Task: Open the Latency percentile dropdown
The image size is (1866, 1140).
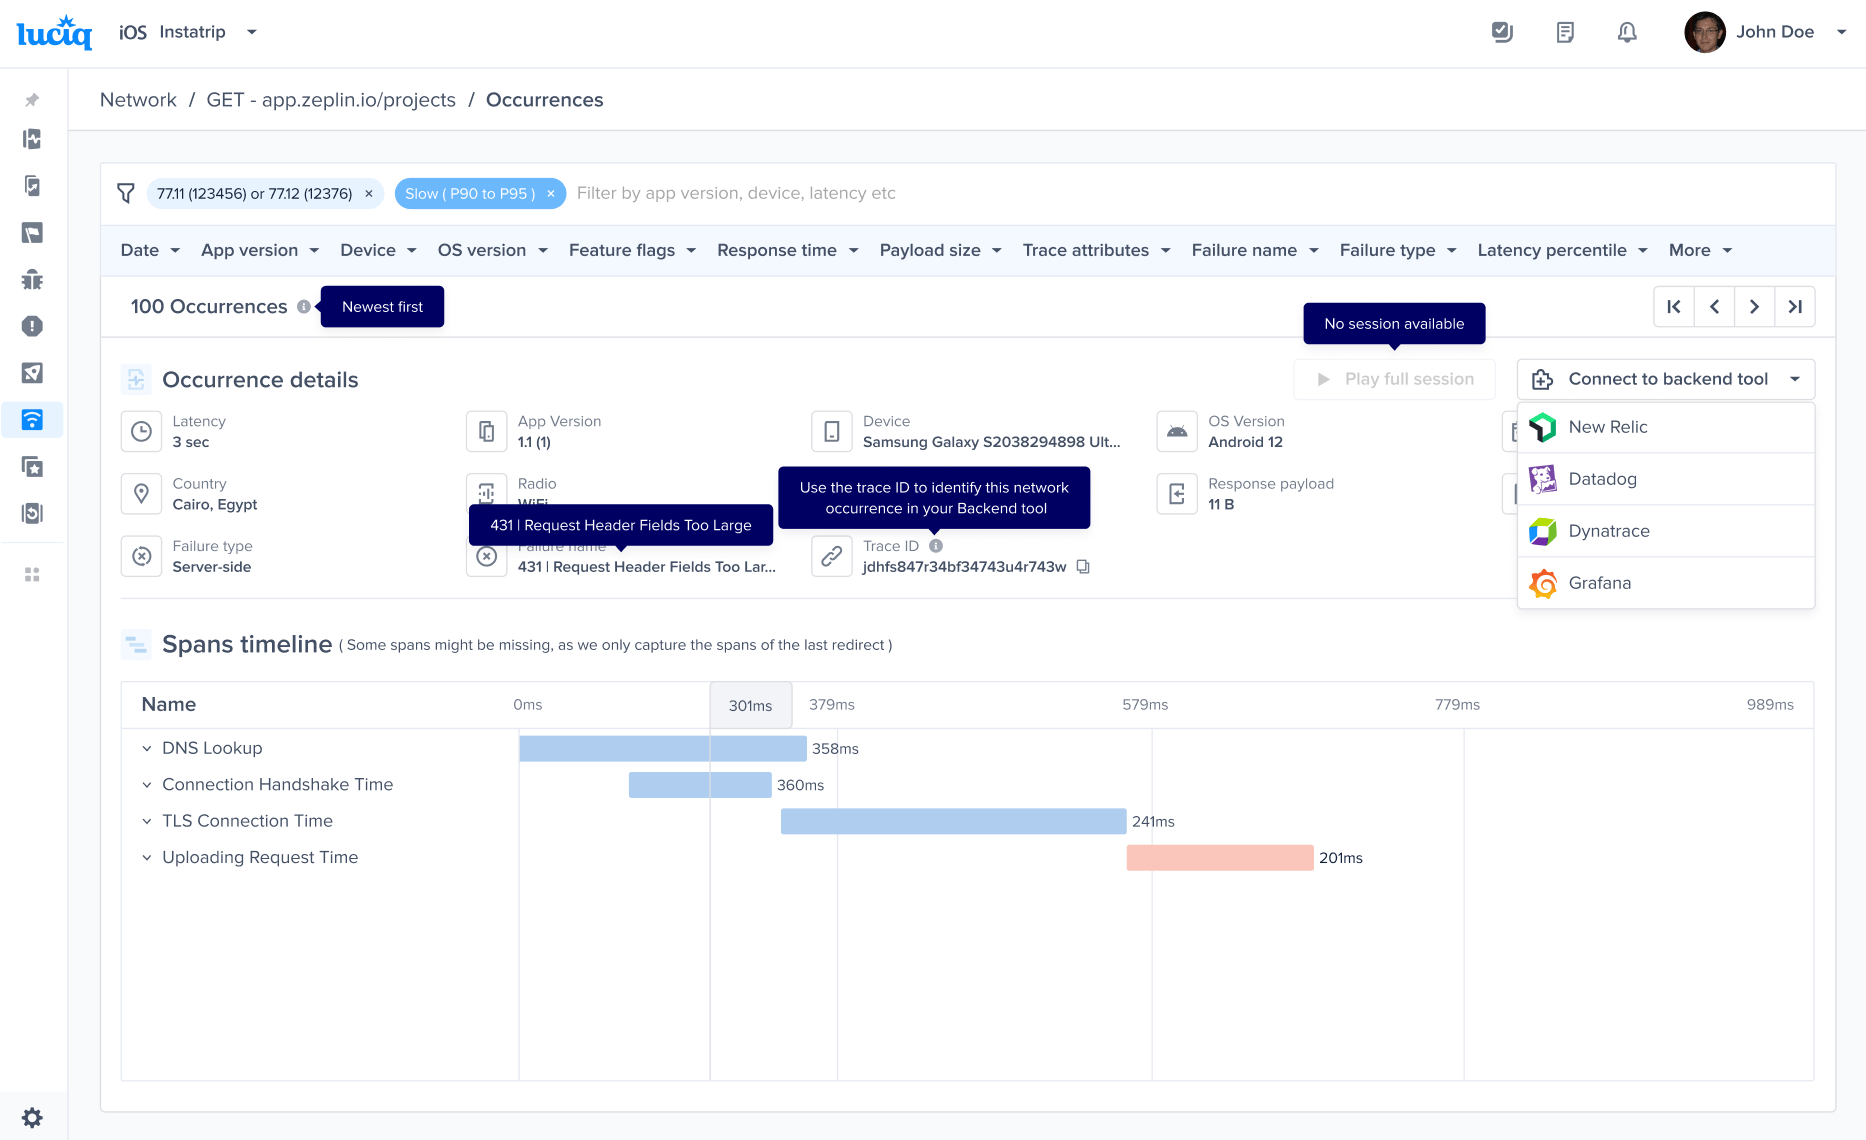Action: (x=1562, y=250)
